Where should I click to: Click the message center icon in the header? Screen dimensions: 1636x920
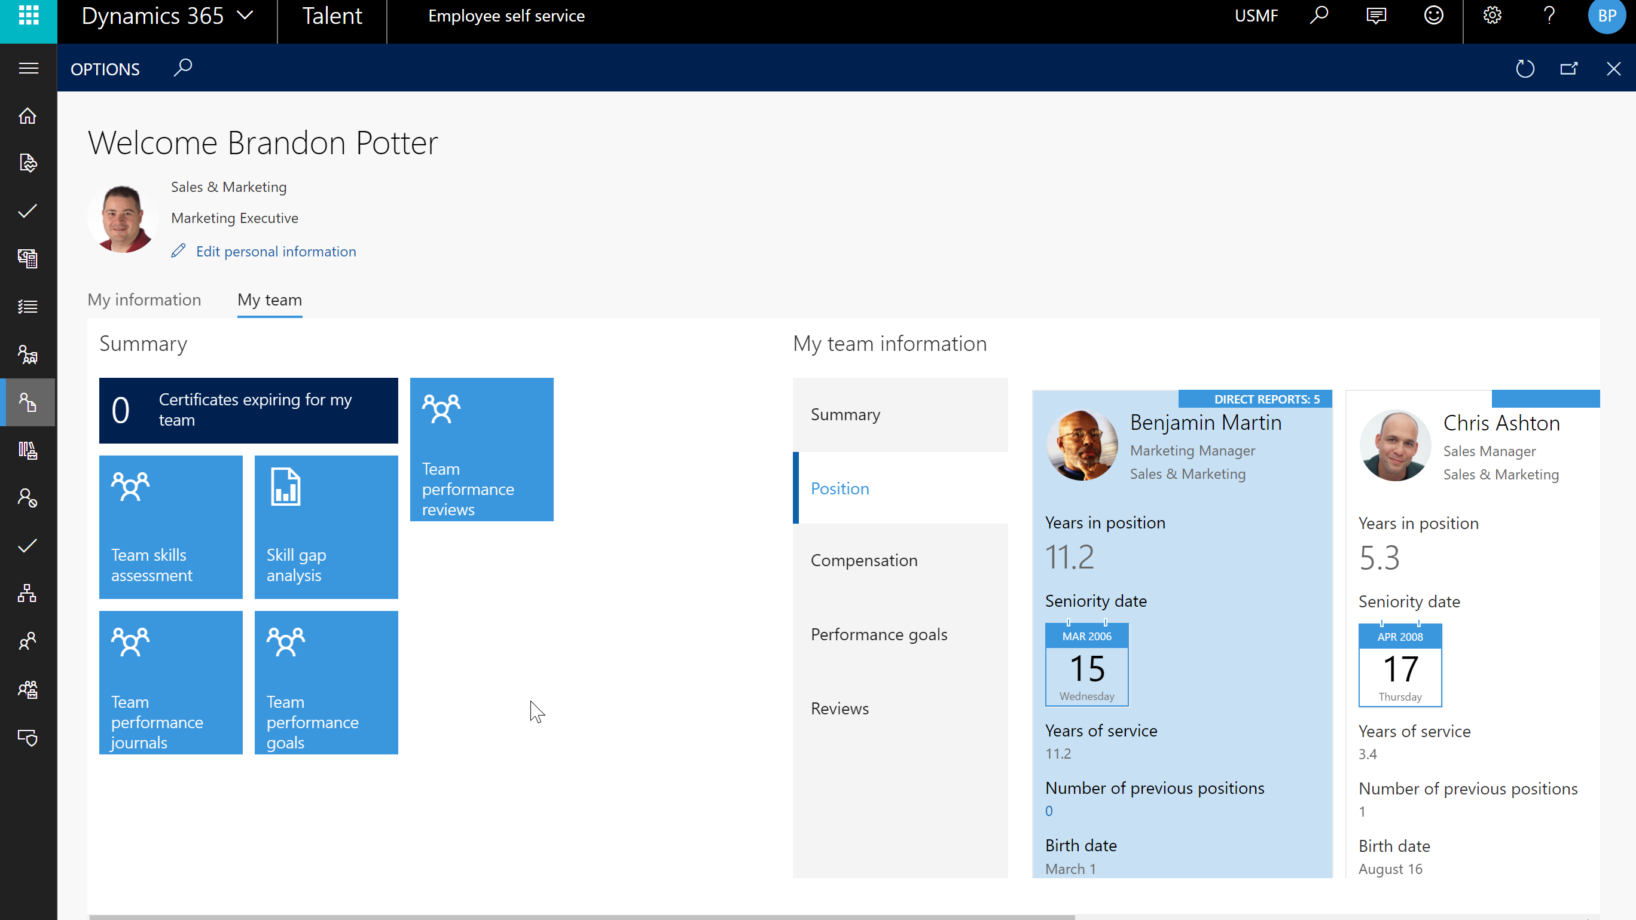[1376, 15]
